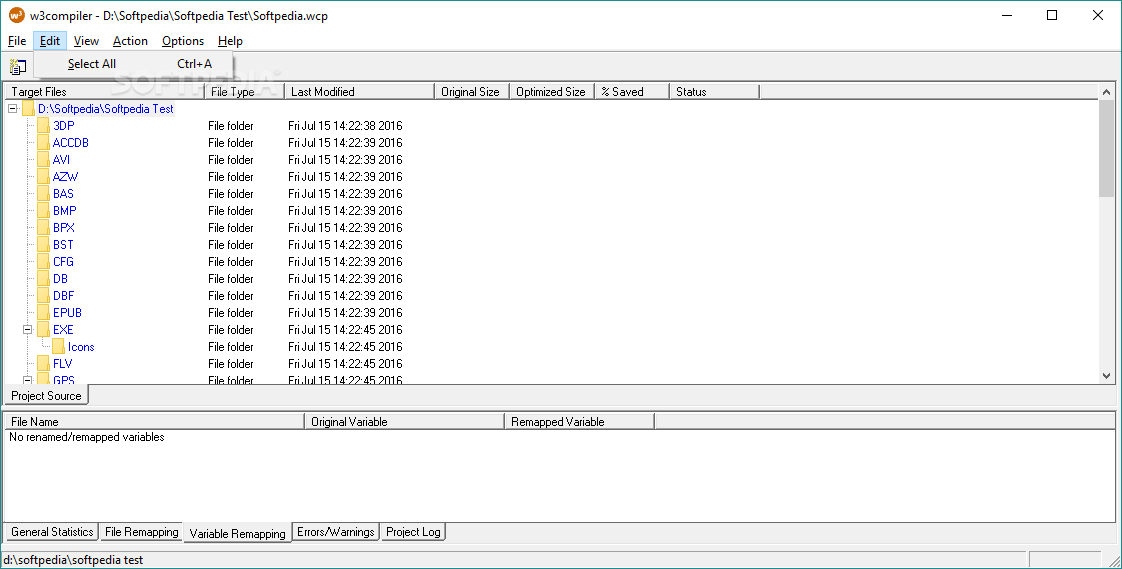
Task: Sort by File Type column header
Action: [245, 92]
